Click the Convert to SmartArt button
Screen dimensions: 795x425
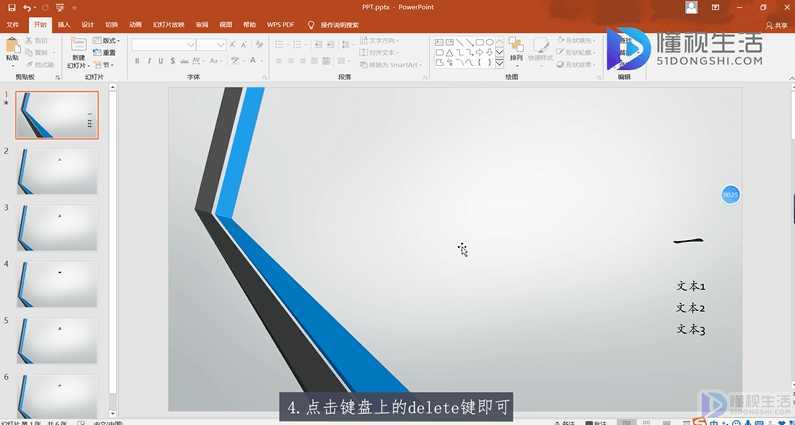click(390, 65)
